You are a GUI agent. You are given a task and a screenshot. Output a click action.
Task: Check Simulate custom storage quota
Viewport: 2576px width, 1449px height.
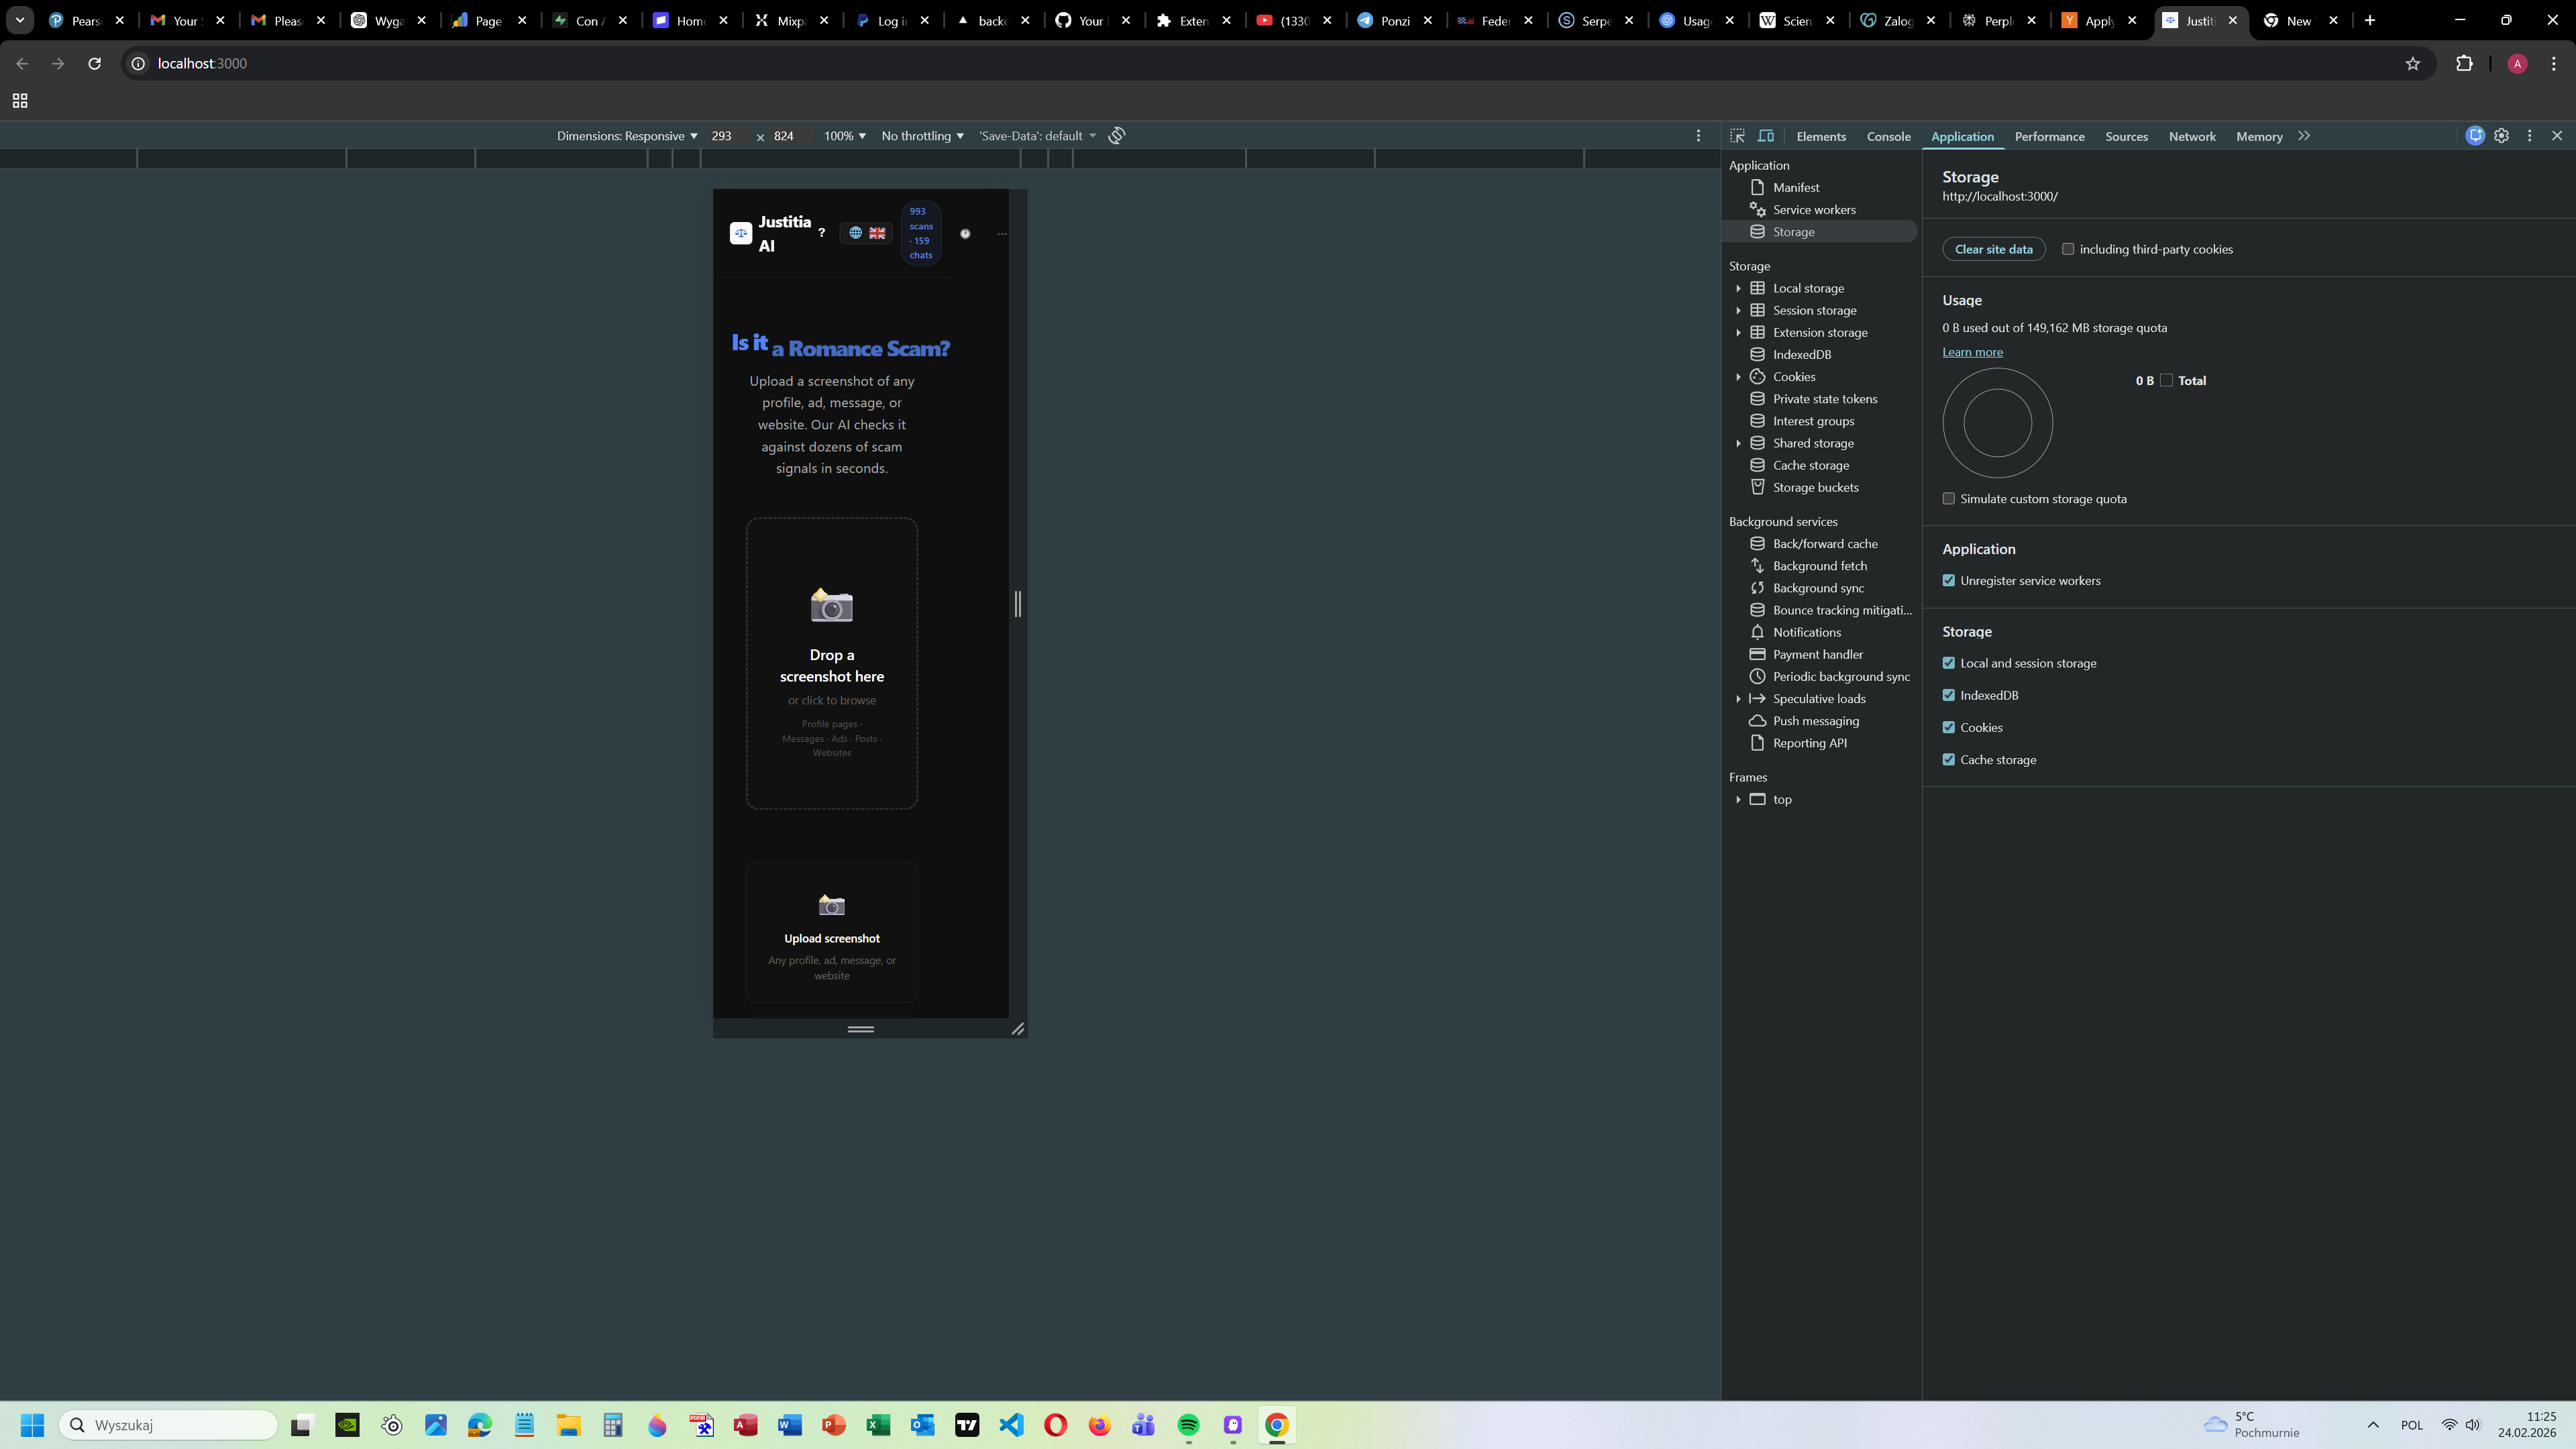(1948, 499)
